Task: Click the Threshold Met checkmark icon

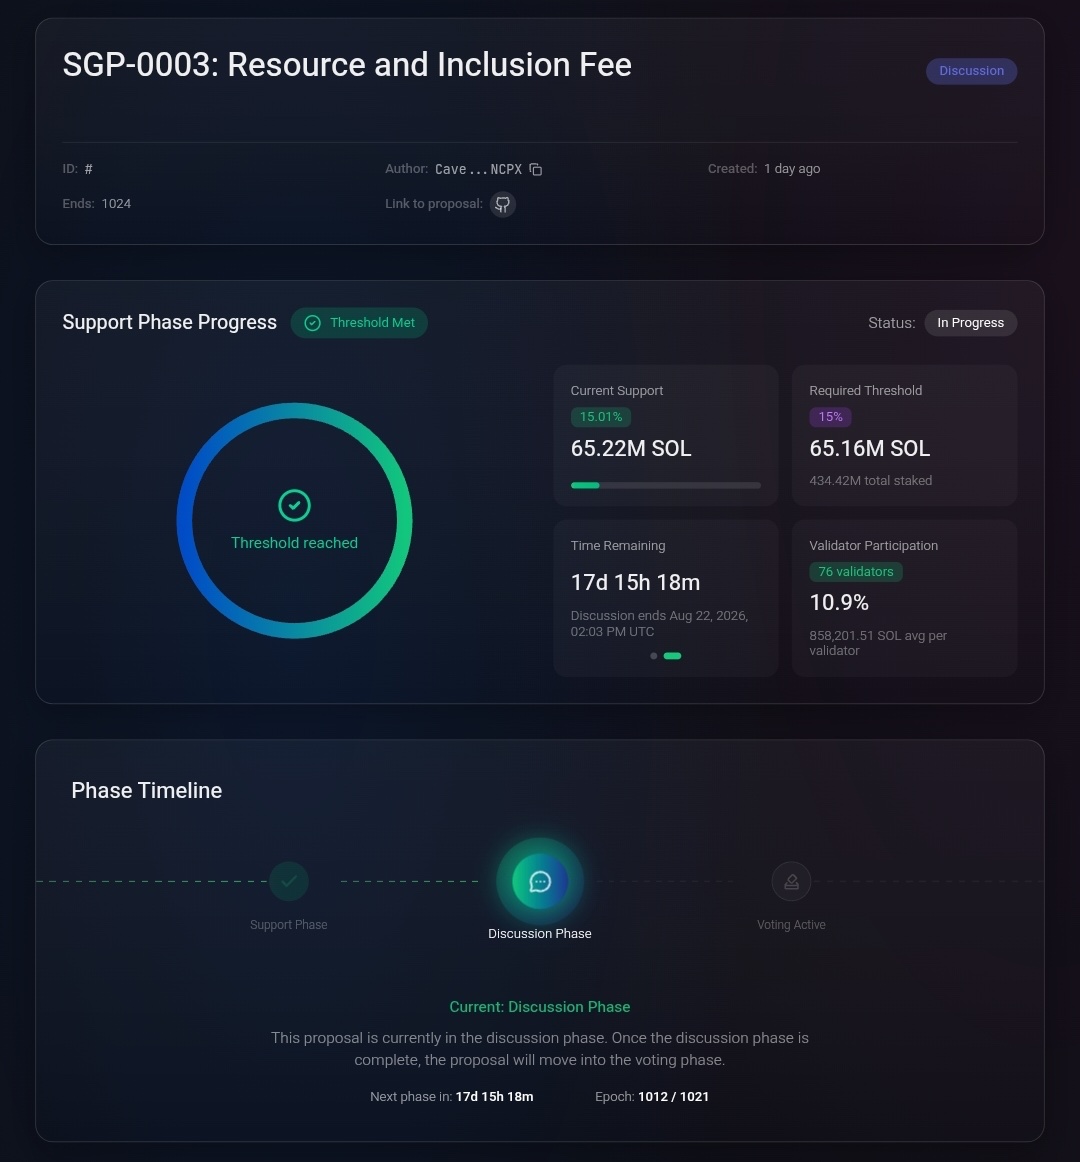Action: coord(312,323)
